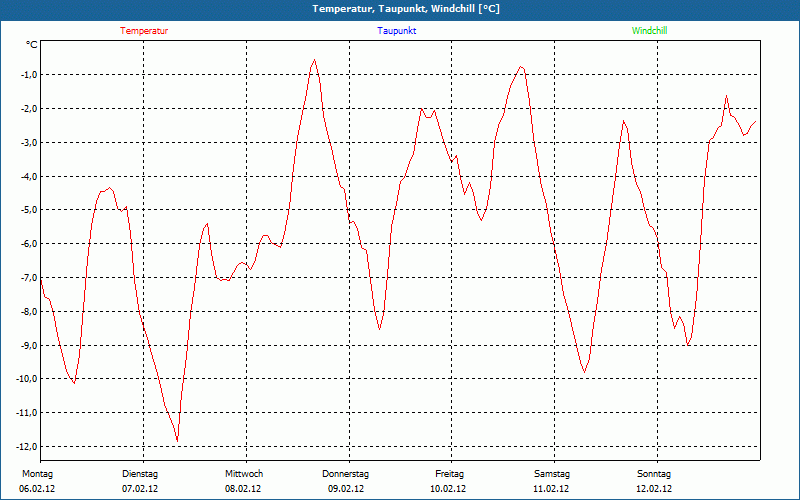The width and height of the screenshot is (800, 500).
Task: Click the -6,0 axis value
Action: [x=29, y=243]
